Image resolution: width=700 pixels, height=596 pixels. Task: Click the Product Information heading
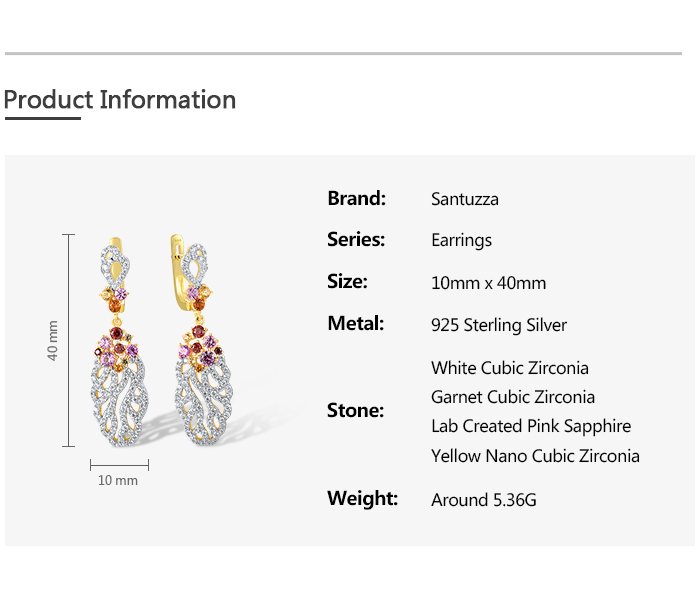120,100
